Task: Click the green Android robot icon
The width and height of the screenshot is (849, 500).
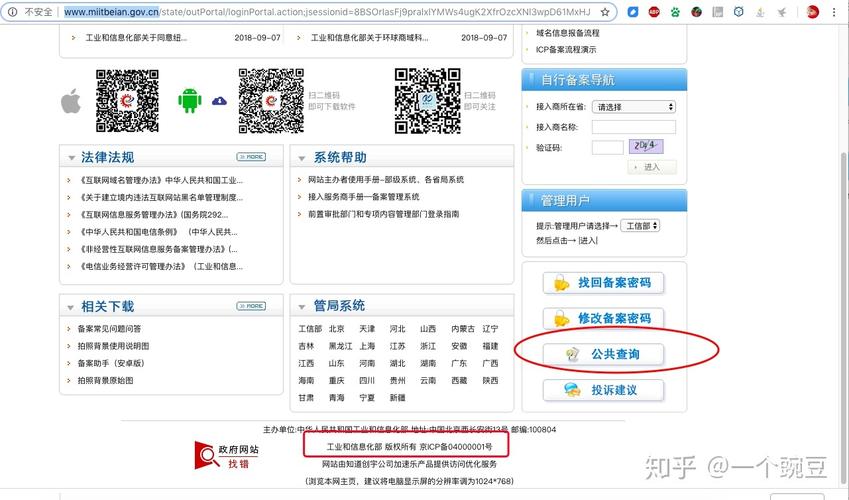Action: (190, 100)
